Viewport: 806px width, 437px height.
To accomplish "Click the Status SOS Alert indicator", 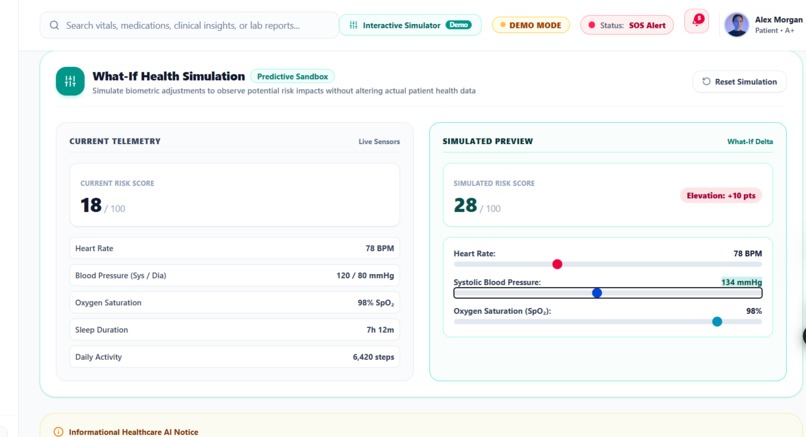I will coord(627,25).
